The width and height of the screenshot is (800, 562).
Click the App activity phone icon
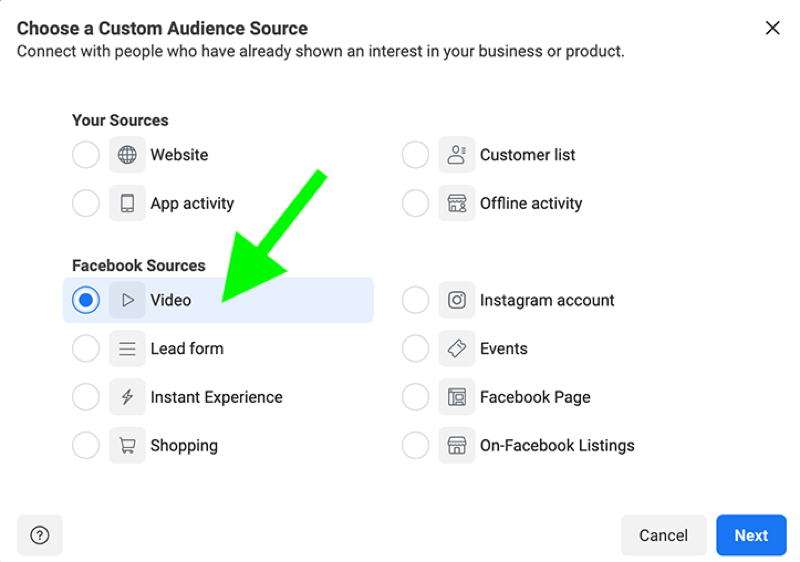coord(127,203)
